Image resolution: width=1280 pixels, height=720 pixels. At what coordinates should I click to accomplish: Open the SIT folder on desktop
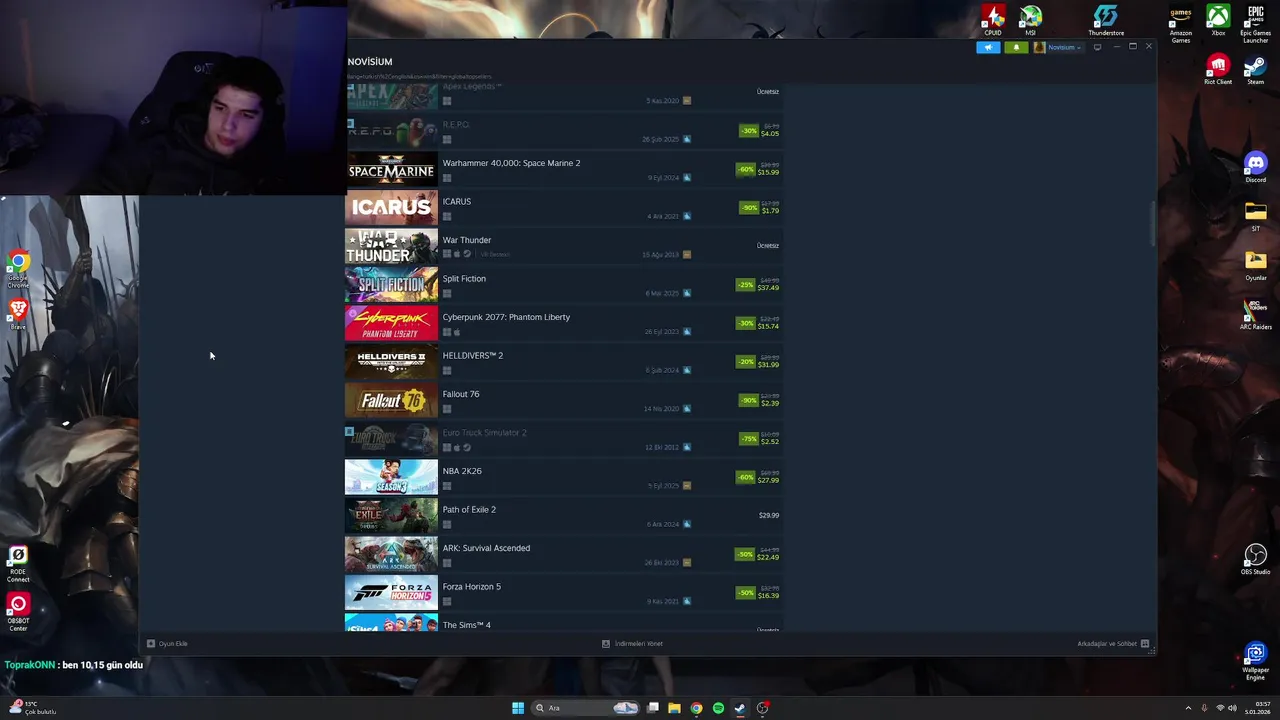point(1256,215)
